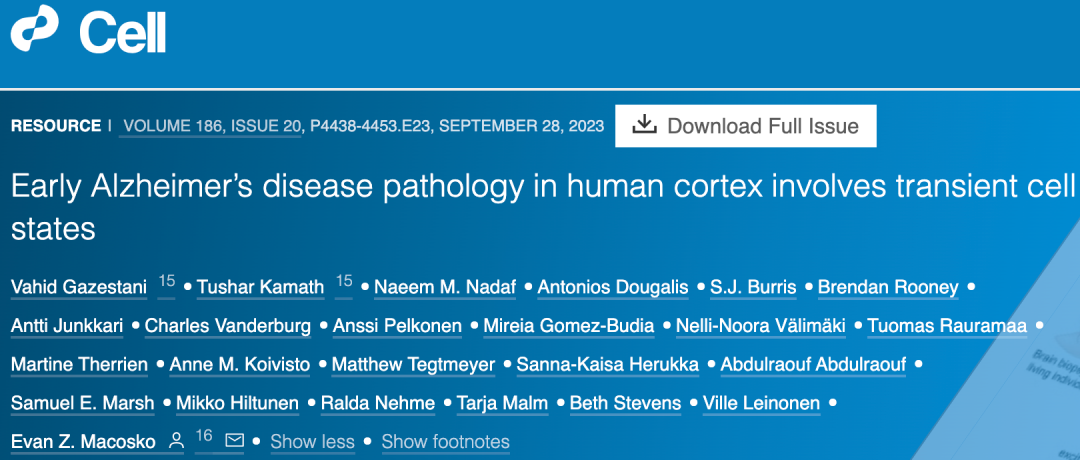Image resolution: width=1080 pixels, height=460 pixels.
Task: Click footnote 16 next to Macosko
Action: pos(204,436)
